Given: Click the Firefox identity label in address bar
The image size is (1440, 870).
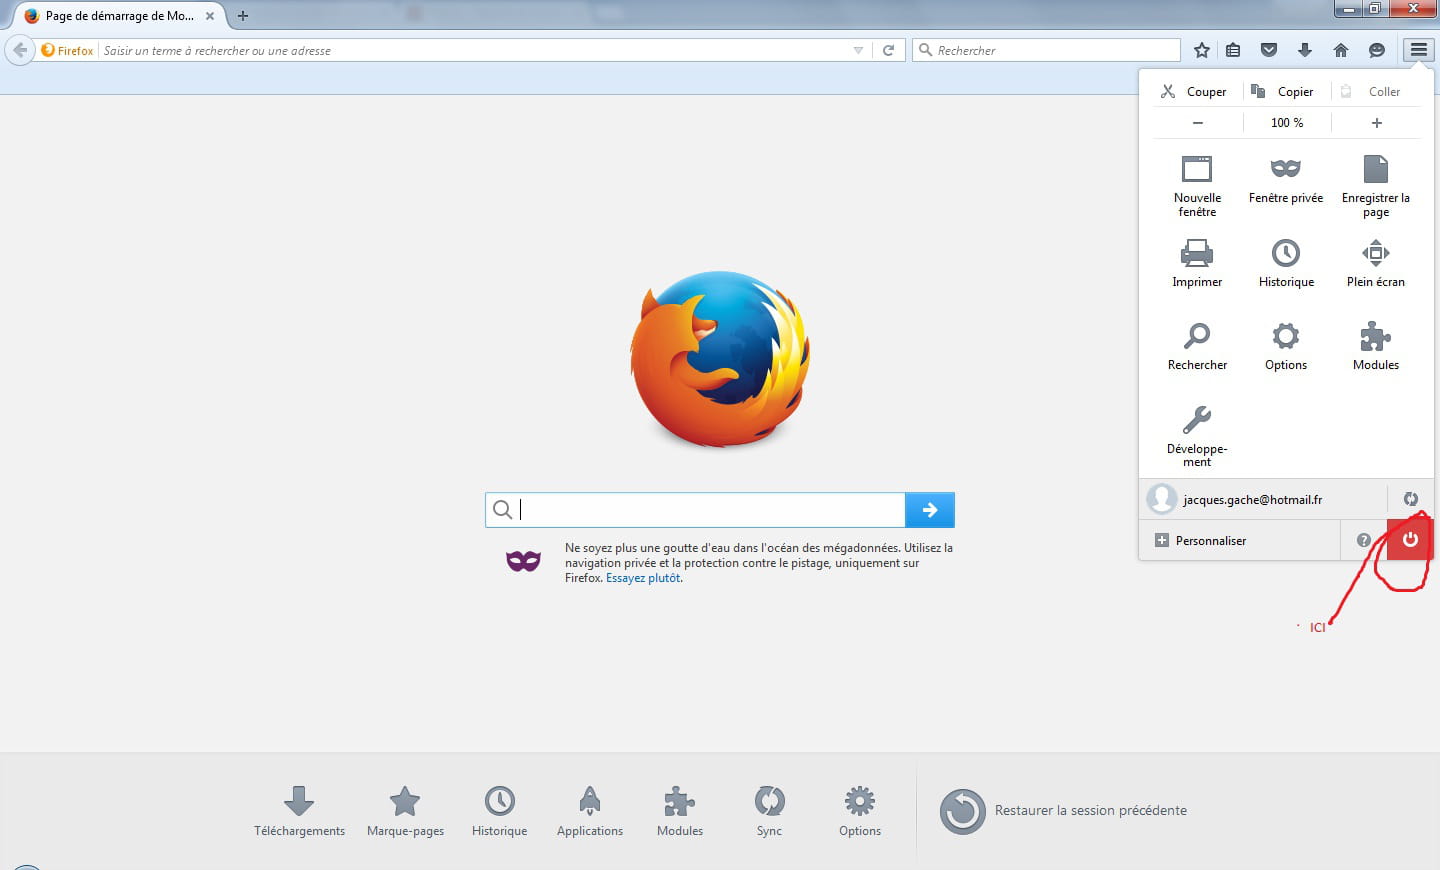Looking at the screenshot, I should coord(68,50).
